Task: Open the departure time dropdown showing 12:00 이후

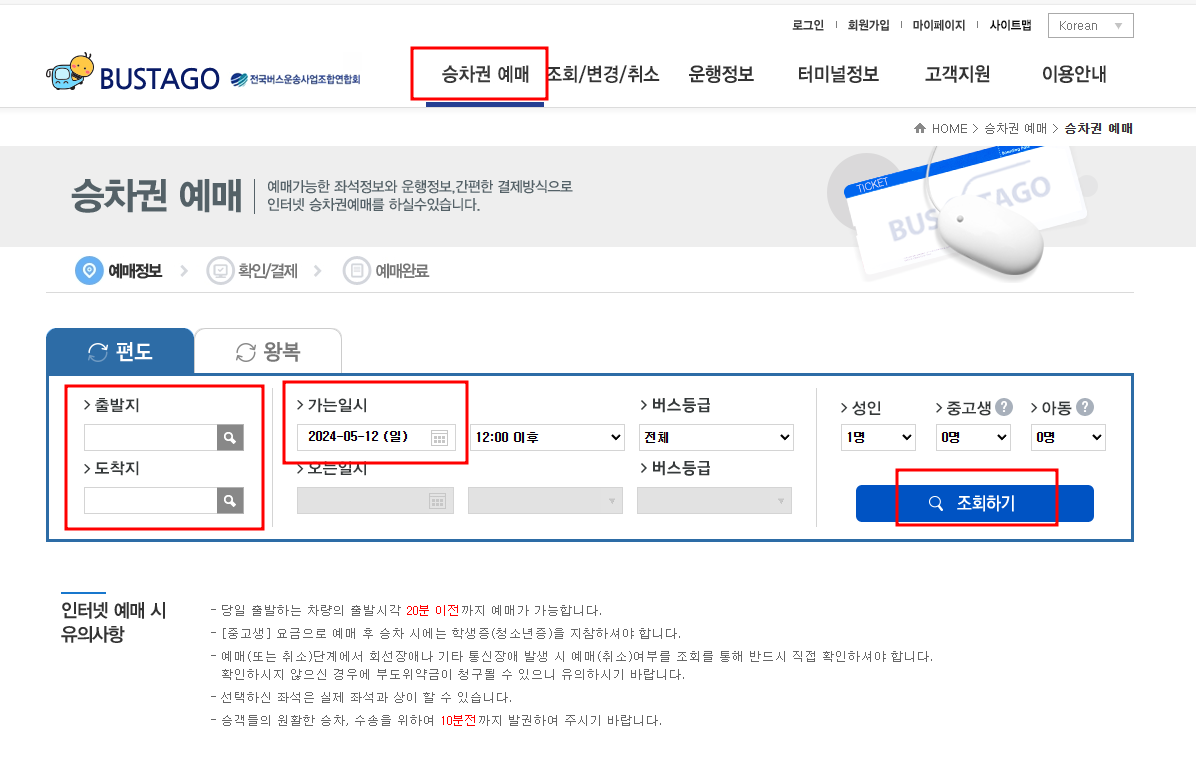Action: [x=546, y=437]
